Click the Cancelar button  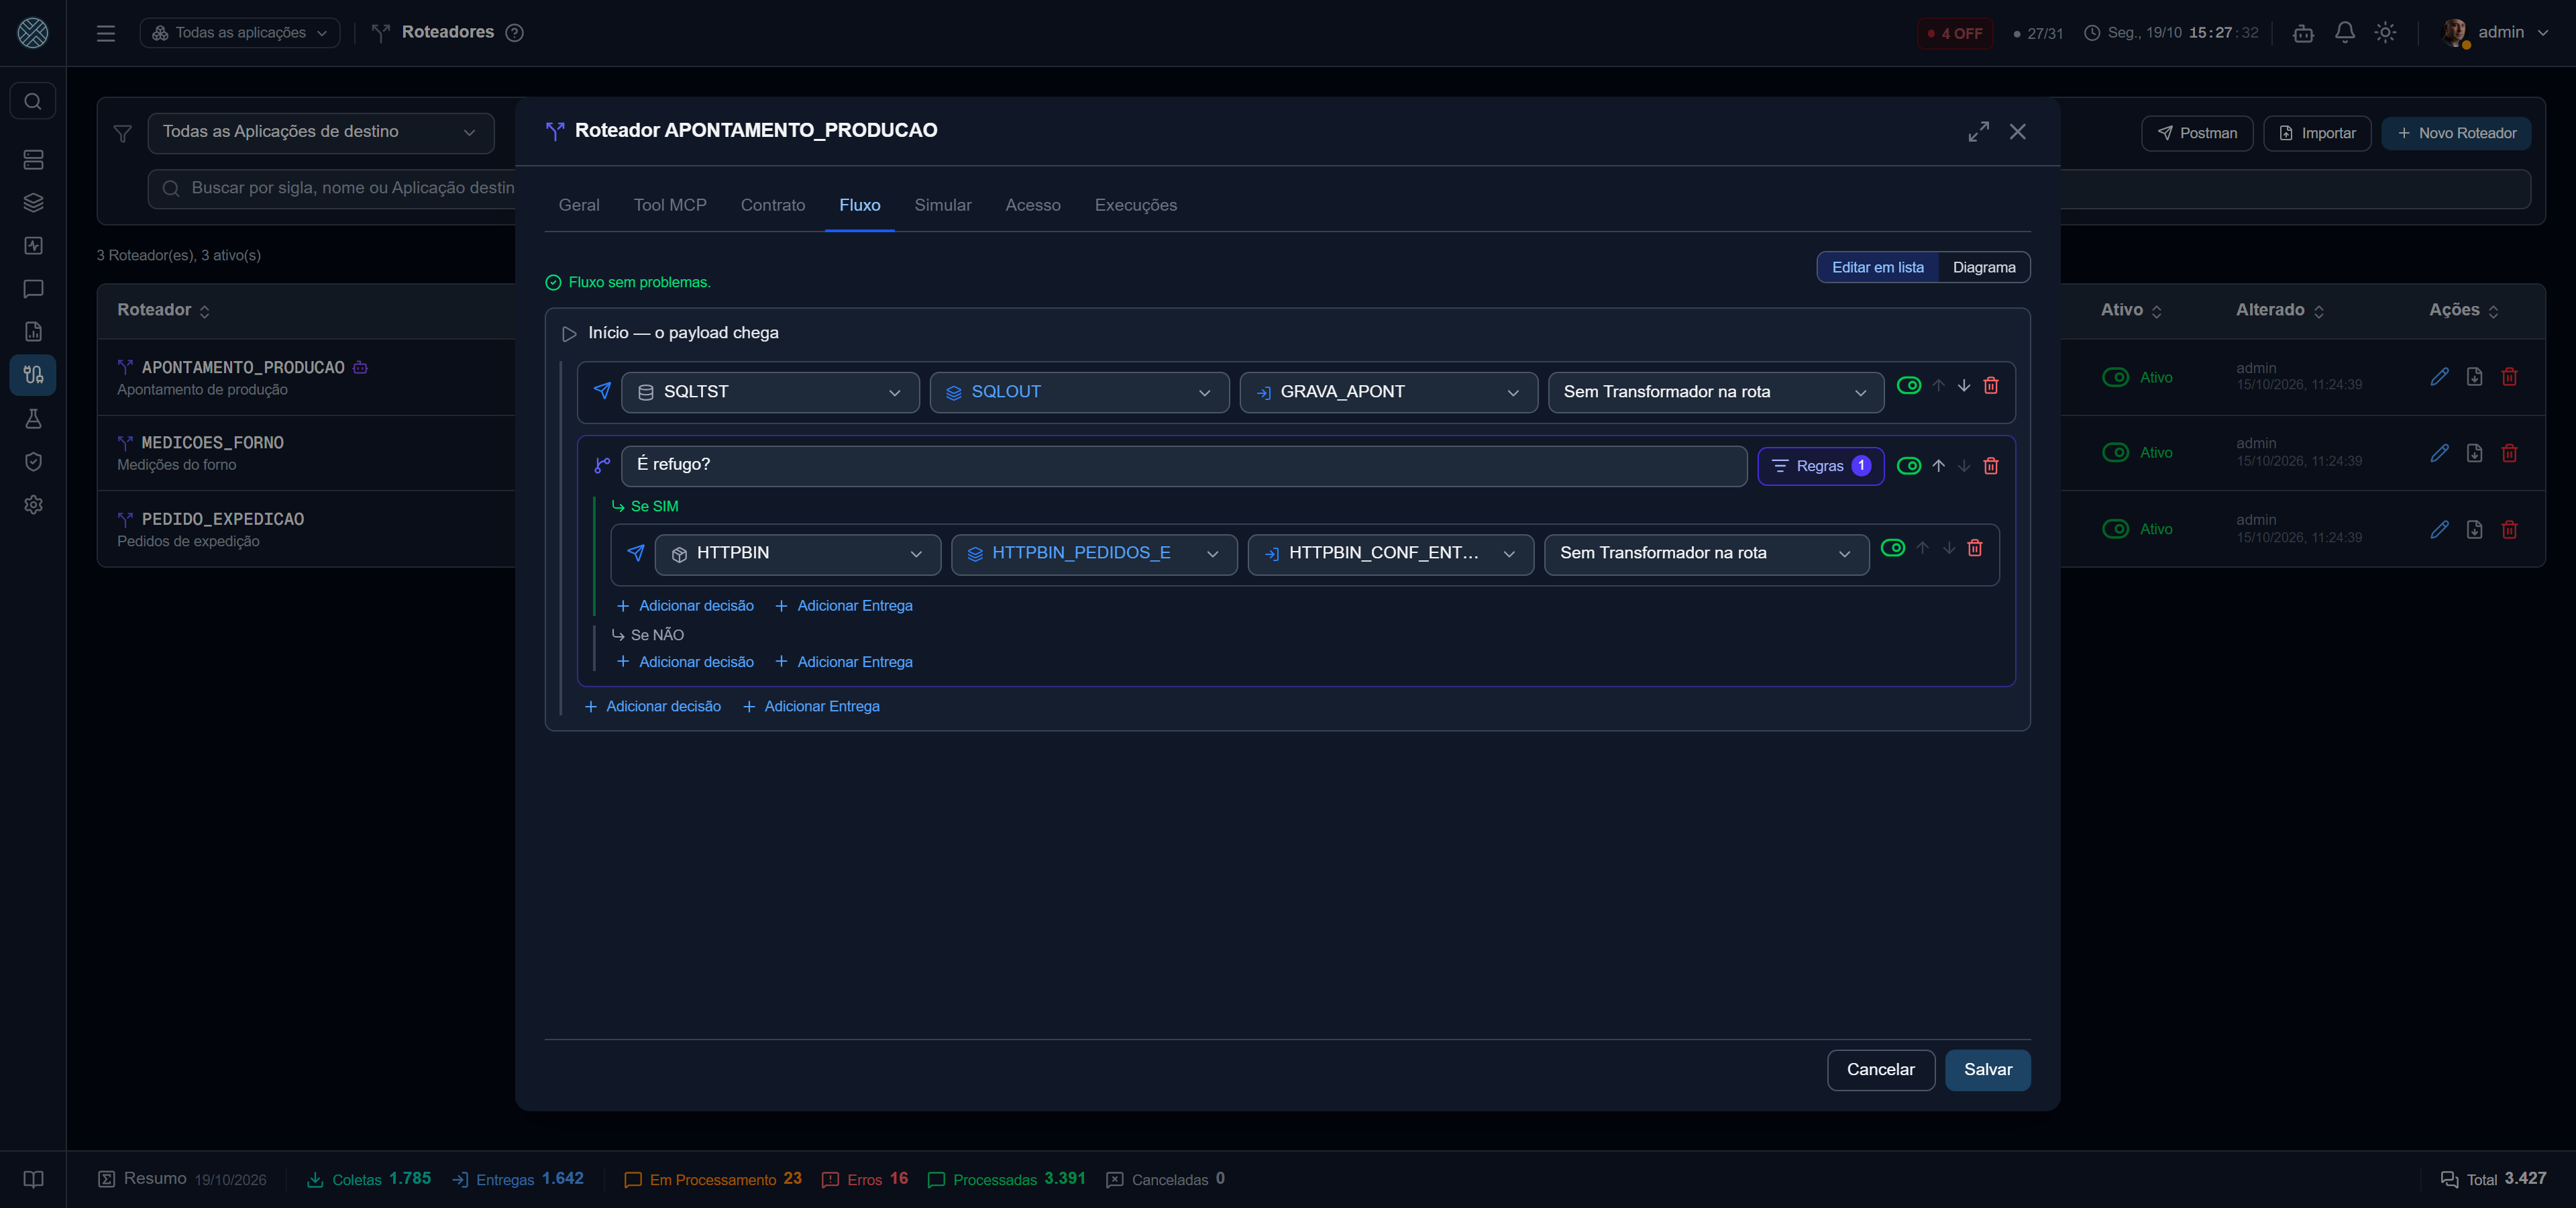pyautogui.click(x=1880, y=1070)
